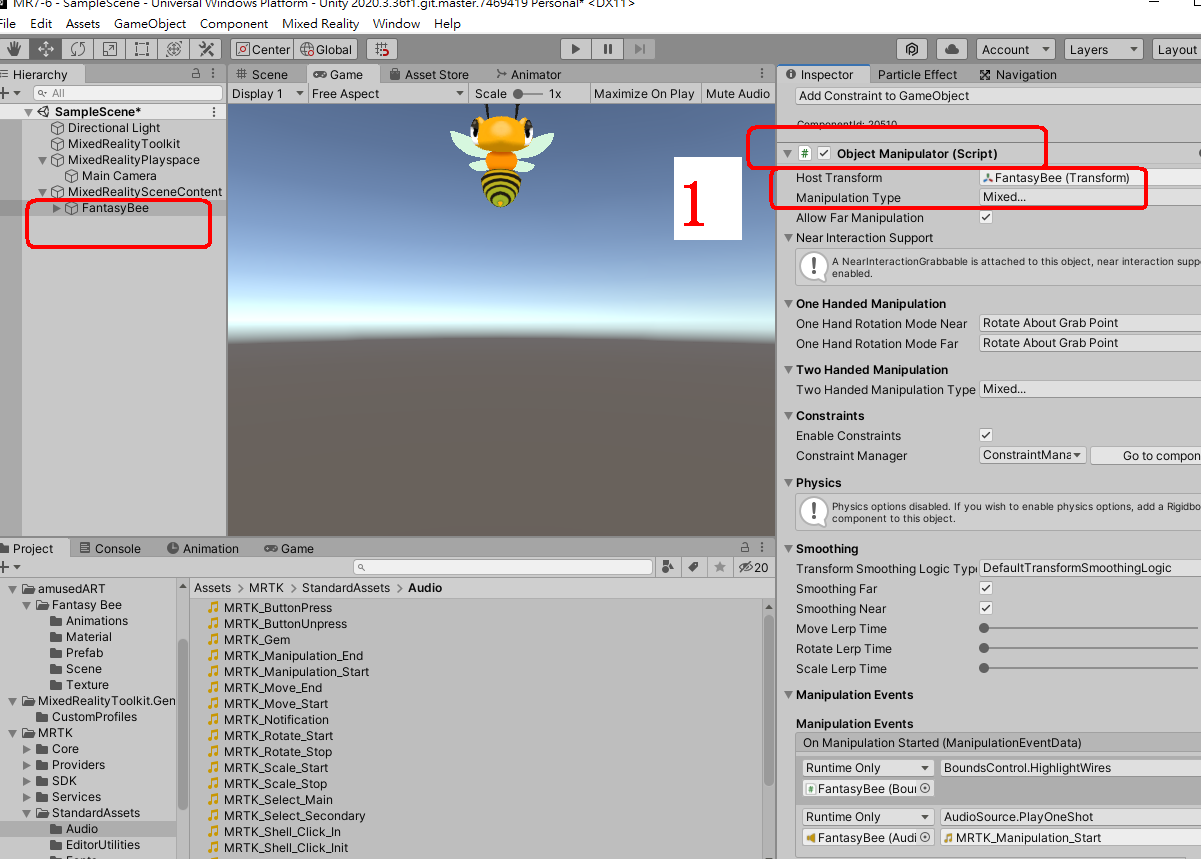Select the combined Transform tool
The image size is (1201, 859).
(x=174, y=49)
